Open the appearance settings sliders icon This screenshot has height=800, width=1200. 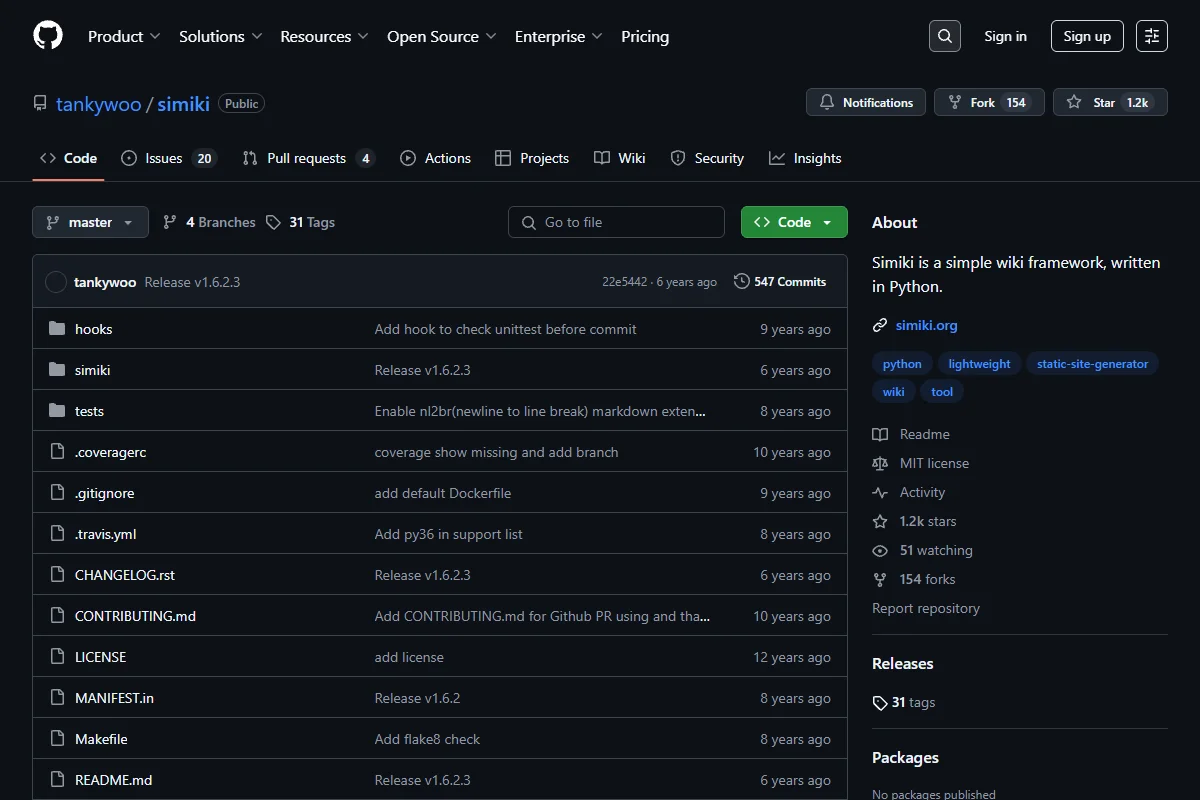pos(1152,36)
